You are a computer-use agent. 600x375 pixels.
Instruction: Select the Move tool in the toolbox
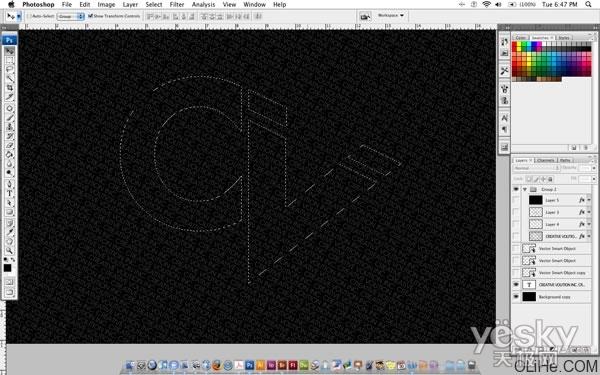pos(10,51)
